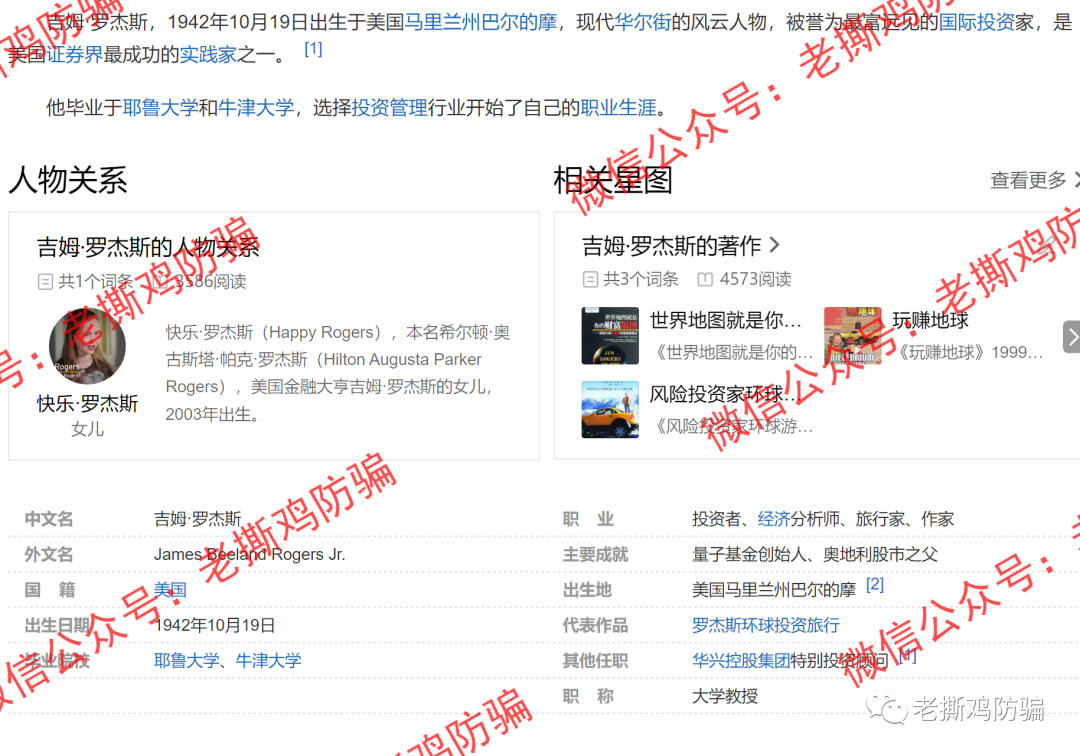Open the 世界地图就是你… book title
The width and height of the screenshot is (1080, 756).
coord(726,320)
